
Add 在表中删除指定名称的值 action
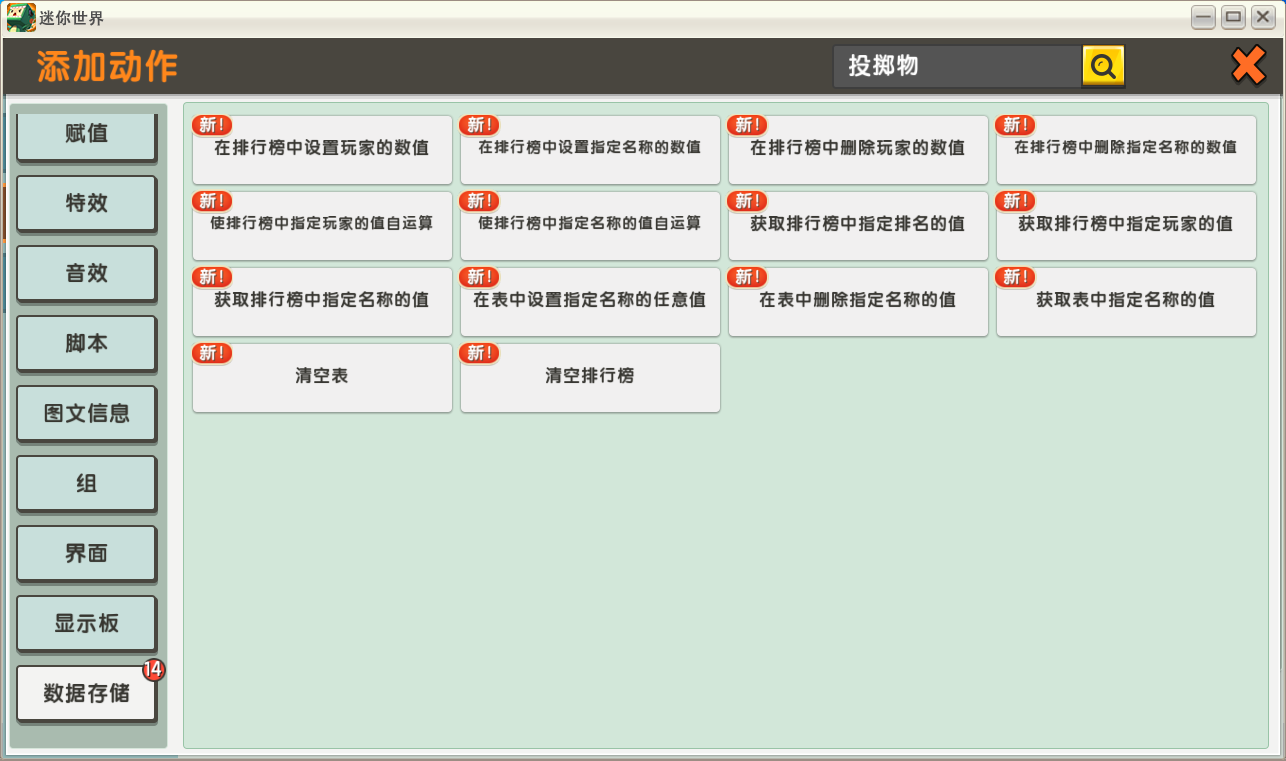(858, 302)
